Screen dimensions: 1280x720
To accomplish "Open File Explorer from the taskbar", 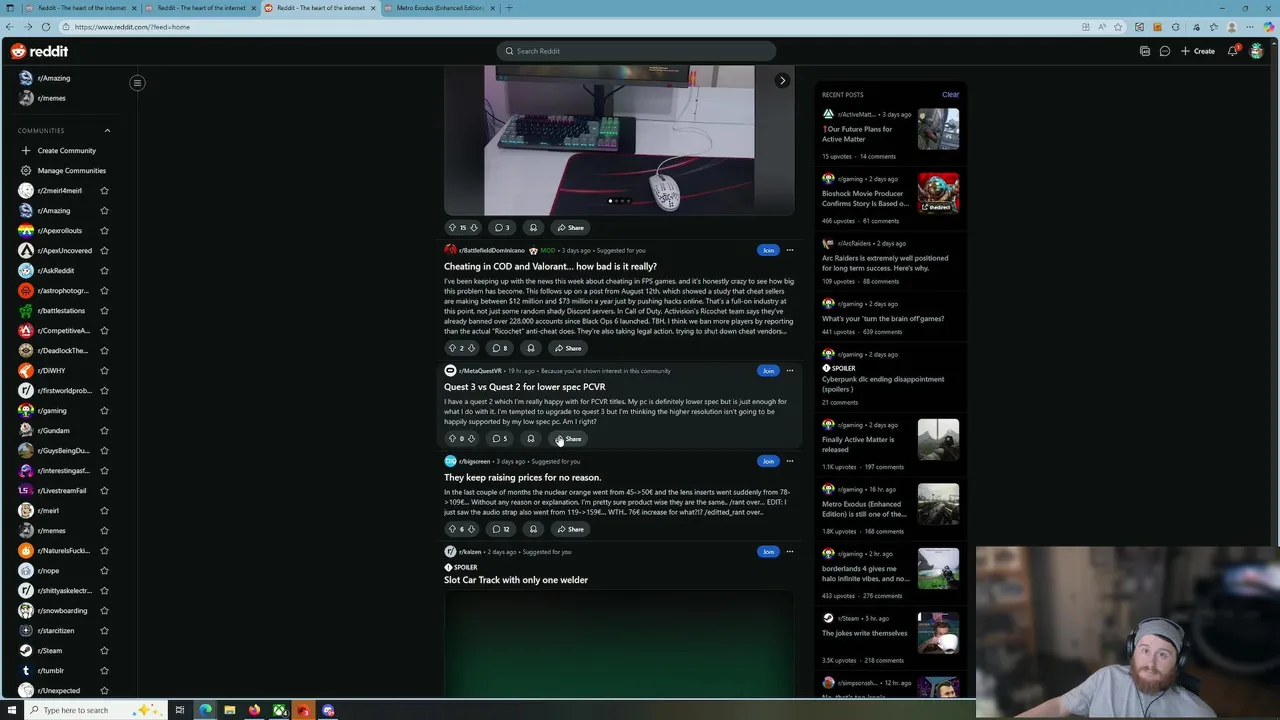I will pos(229,710).
